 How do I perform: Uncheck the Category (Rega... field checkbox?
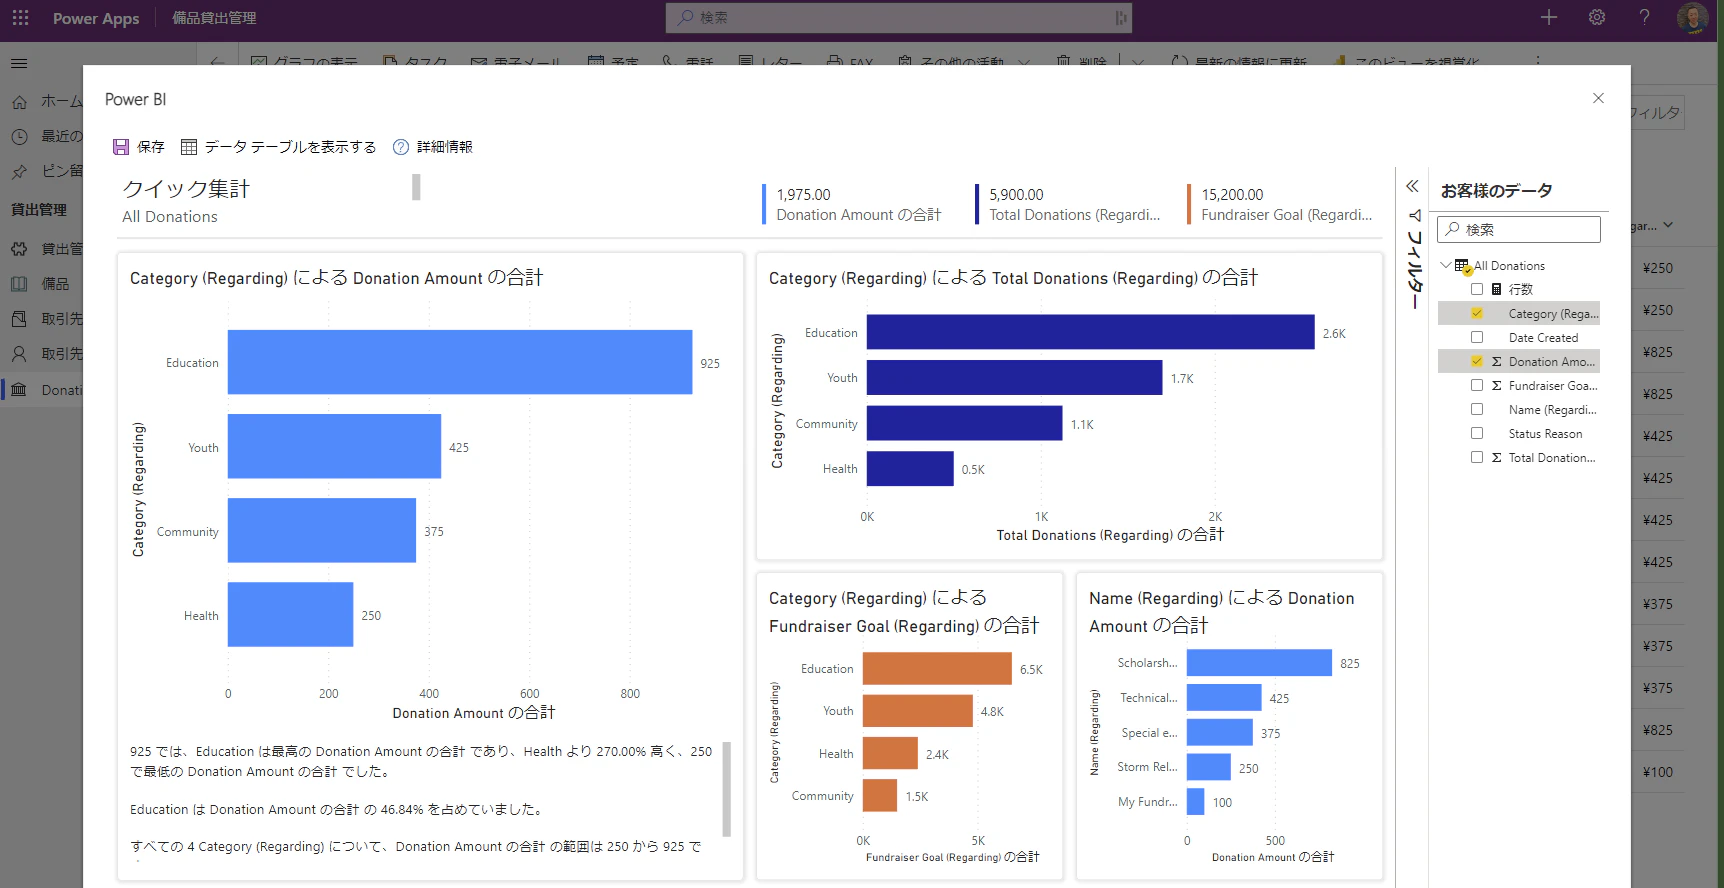click(1477, 313)
